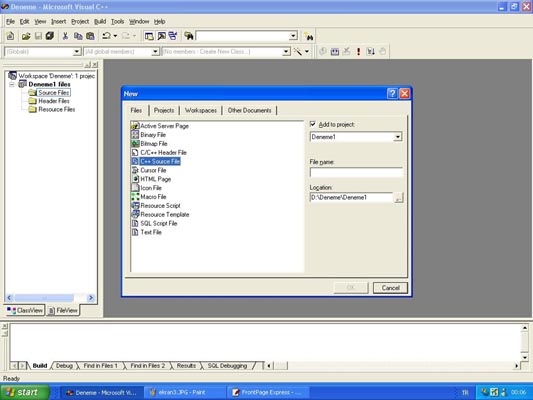Click the binoculars Search icon
This screenshot has width=533, height=400.
[x=309, y=36]
